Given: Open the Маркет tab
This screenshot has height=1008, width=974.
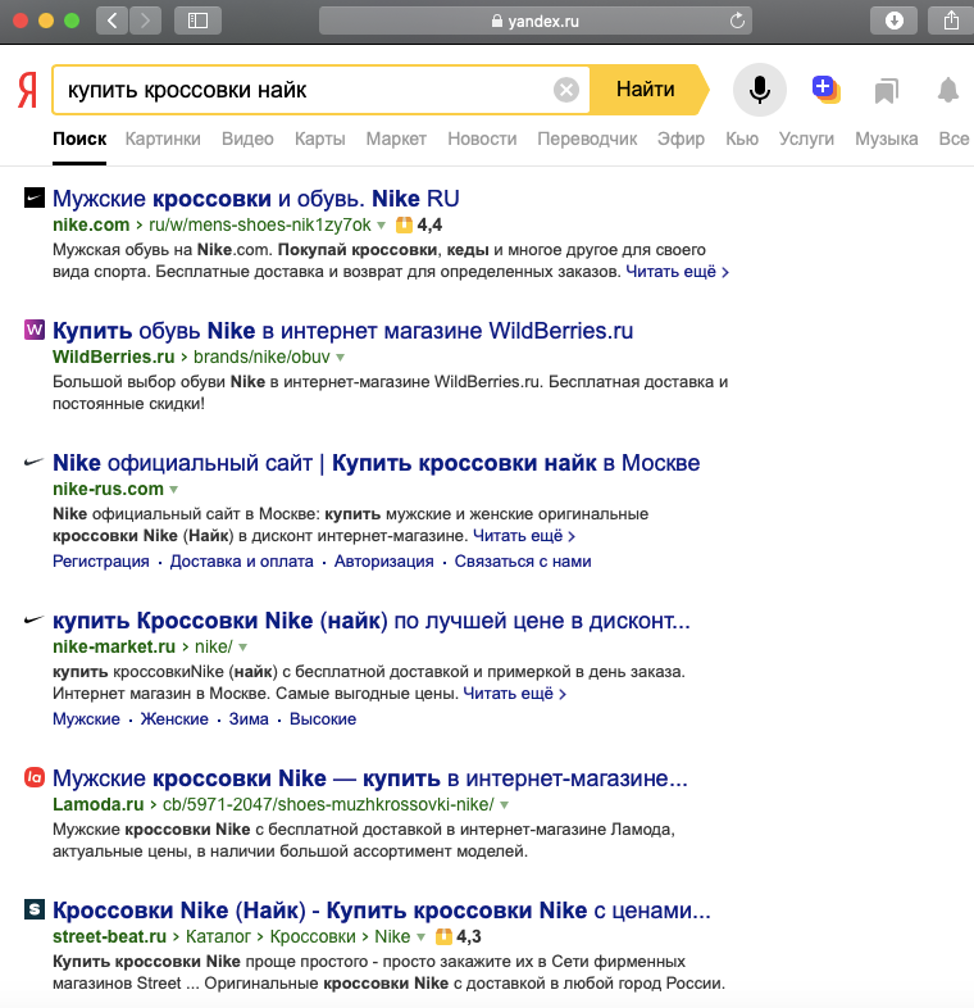Looking at the screenshot, I should (x=396, y=139).
